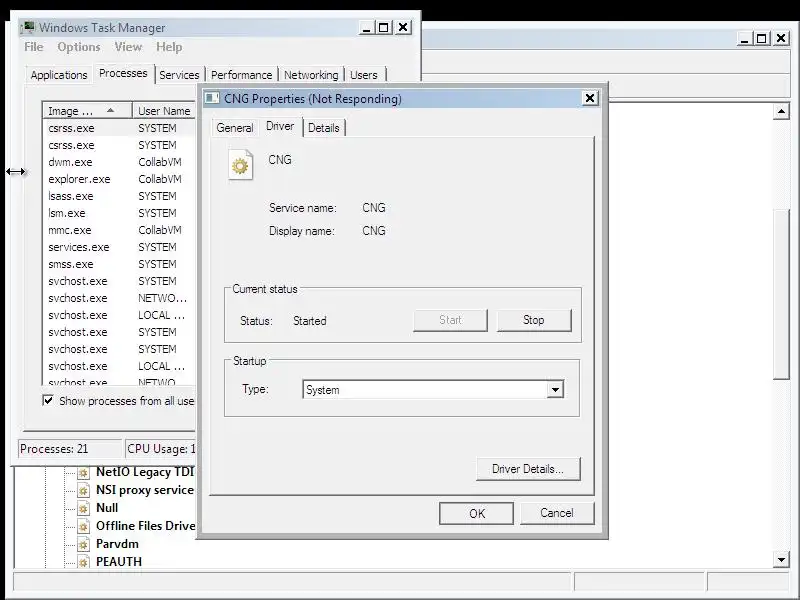
Task: Select the PEAUTH tree item
Action: (119, 562)
